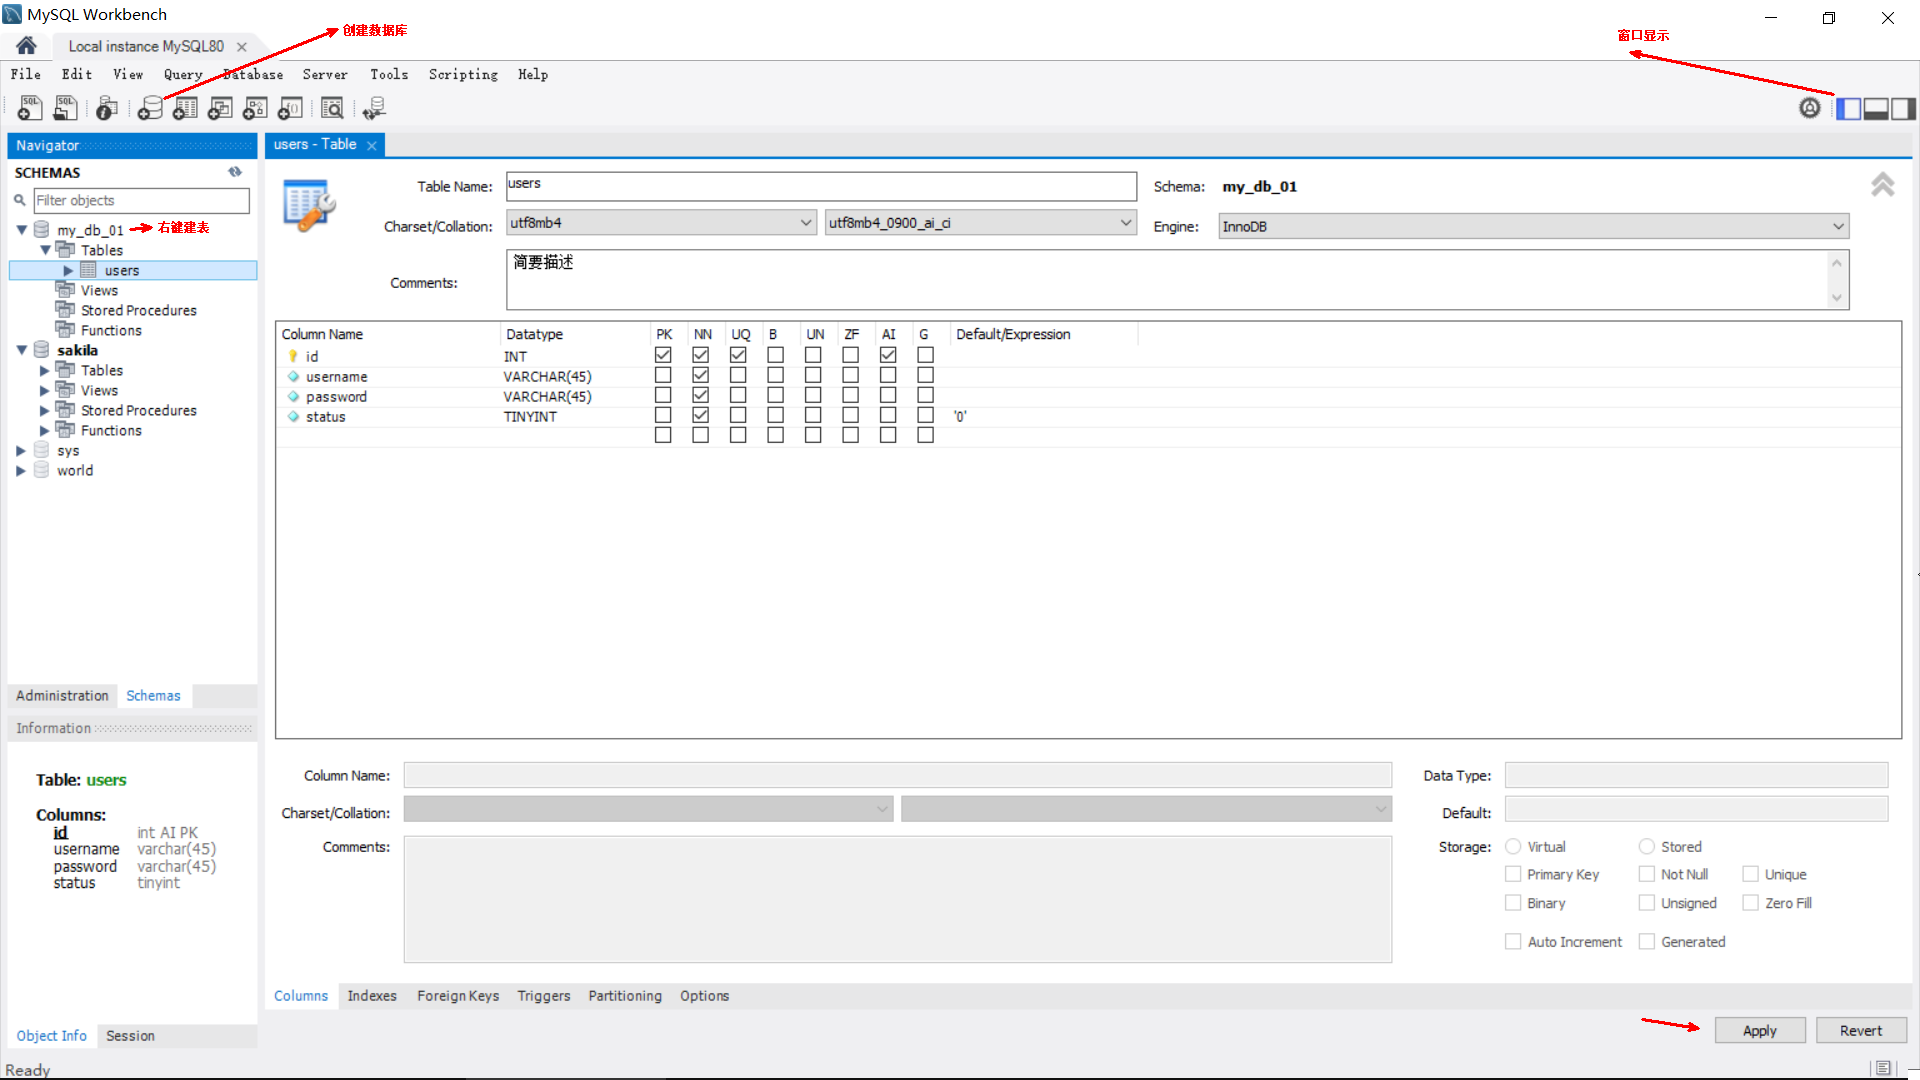Select the Stored Procedures item under my_db_01
The height and width of the screenshot is (1080, 1920).
(x=139, y=310)
